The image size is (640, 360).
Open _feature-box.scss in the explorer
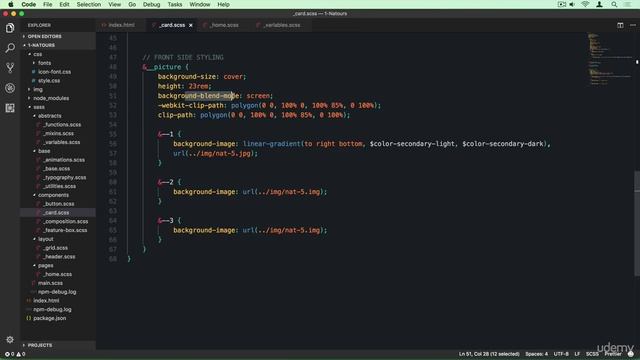[58, 230]
